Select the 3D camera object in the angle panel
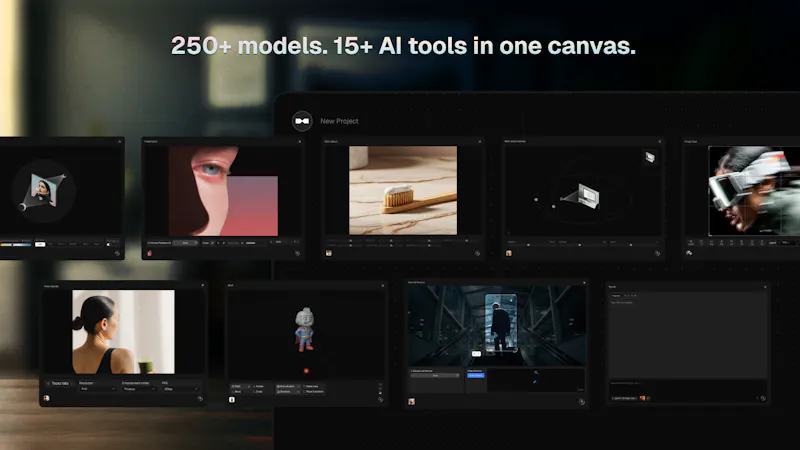 click(582, 196)
